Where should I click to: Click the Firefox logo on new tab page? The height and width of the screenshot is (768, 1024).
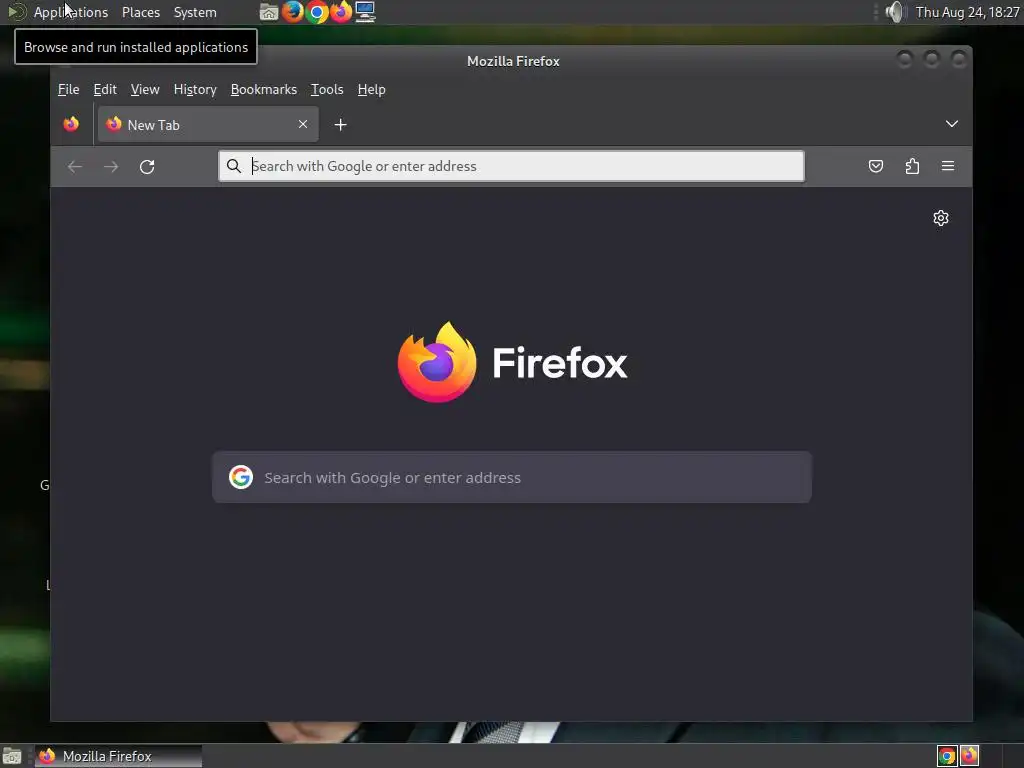pos(437,362)
